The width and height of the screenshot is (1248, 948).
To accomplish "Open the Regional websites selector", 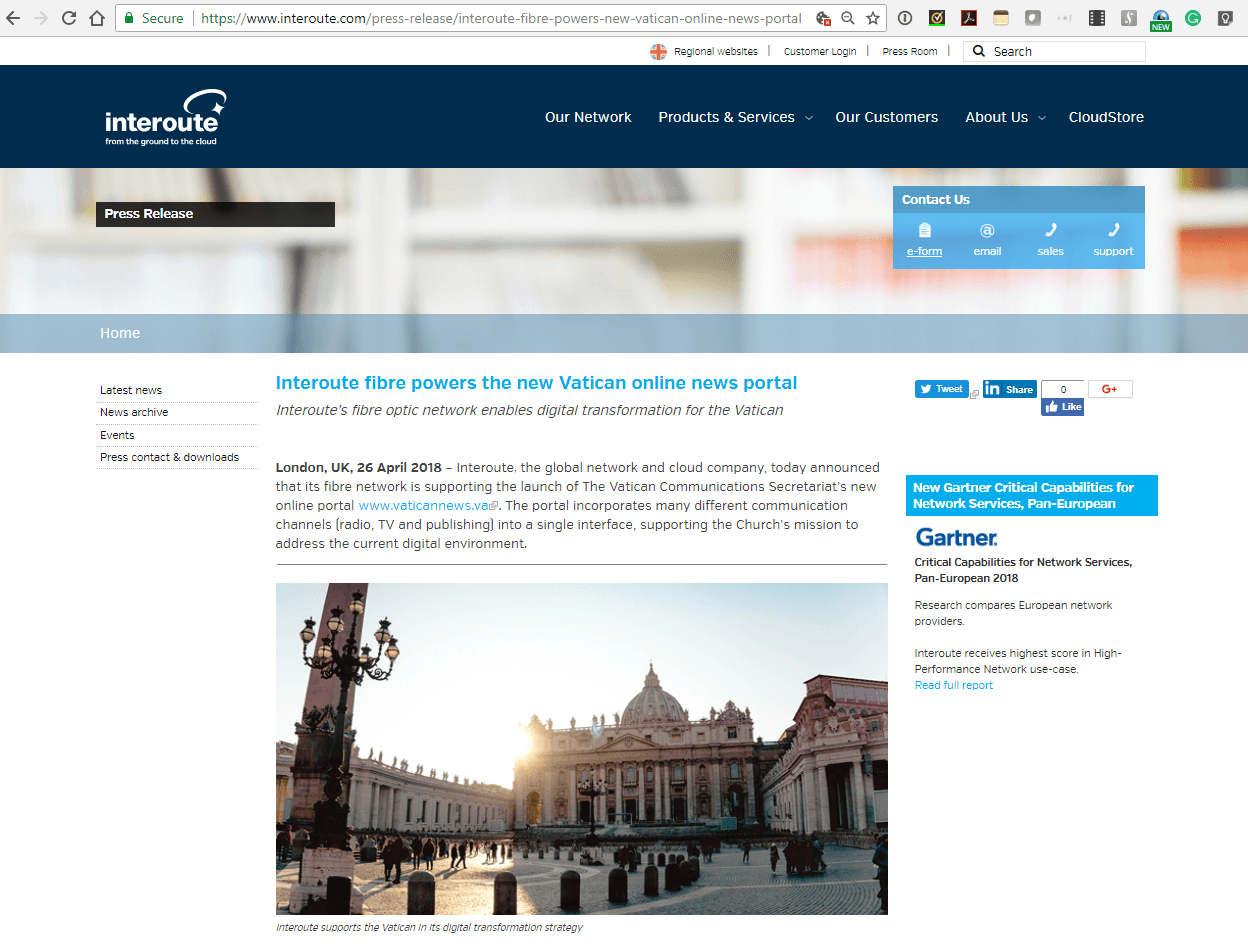I will [x=714, y=51].
